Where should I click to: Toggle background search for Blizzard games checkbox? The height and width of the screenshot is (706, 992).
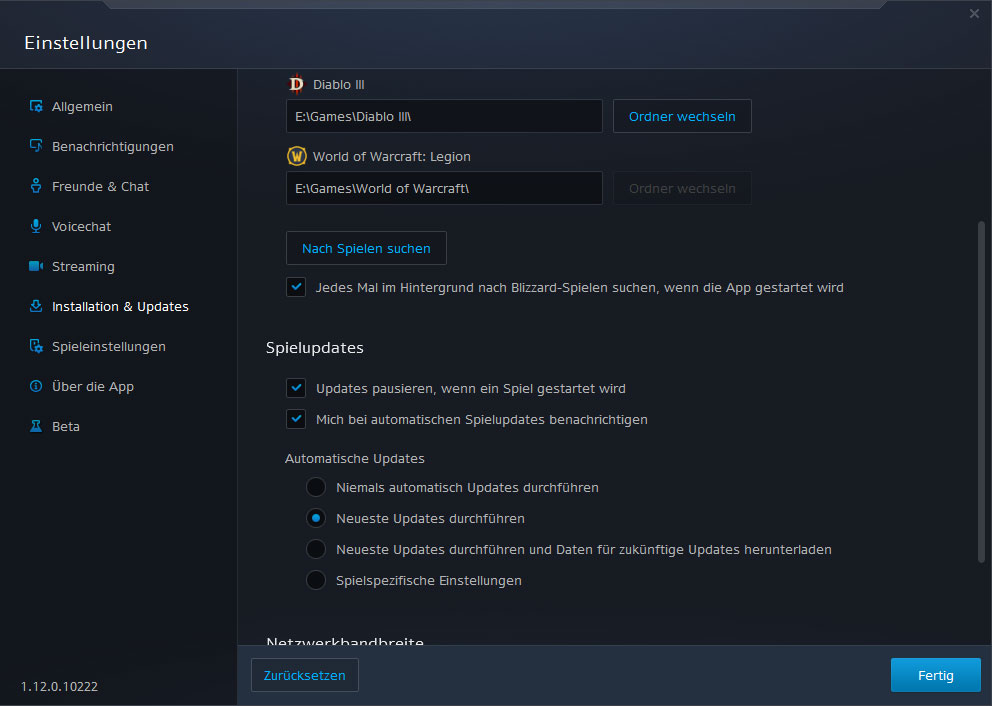(x=296, y=287)
